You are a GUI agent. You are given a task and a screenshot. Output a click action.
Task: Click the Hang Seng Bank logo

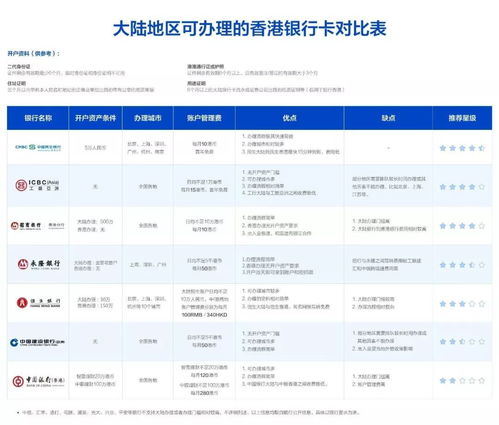coord(39,303)
